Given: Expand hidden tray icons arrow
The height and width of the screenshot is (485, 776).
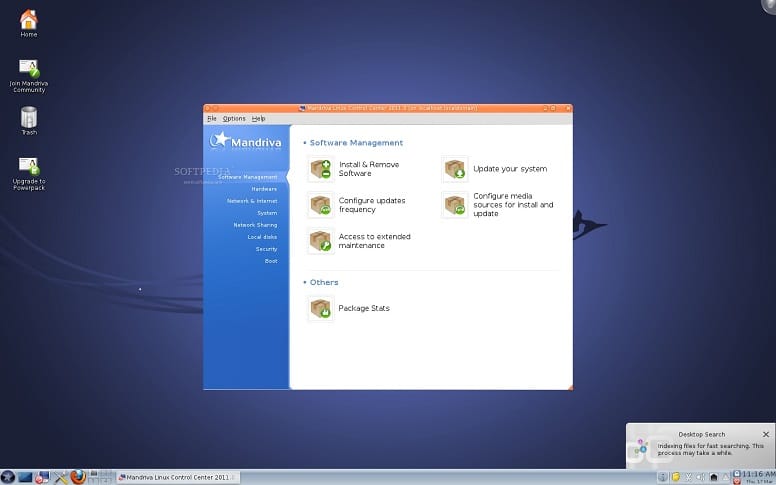Looking at the screenshot, I should point(726,477).
